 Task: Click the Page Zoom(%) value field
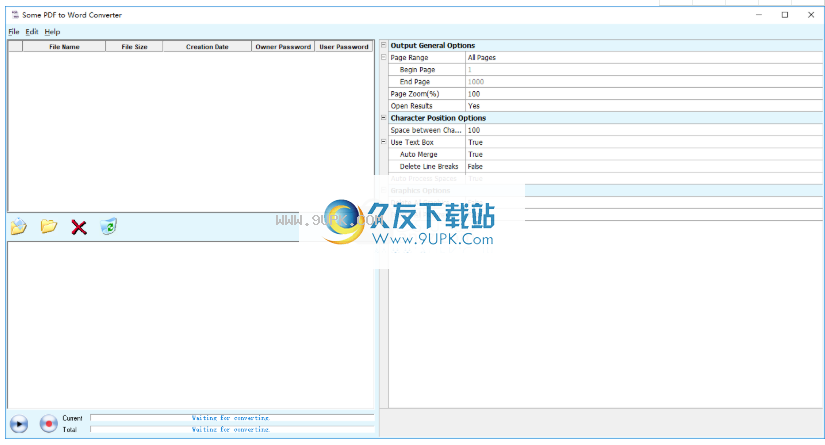pyautogui.click(x=644, y=94)
